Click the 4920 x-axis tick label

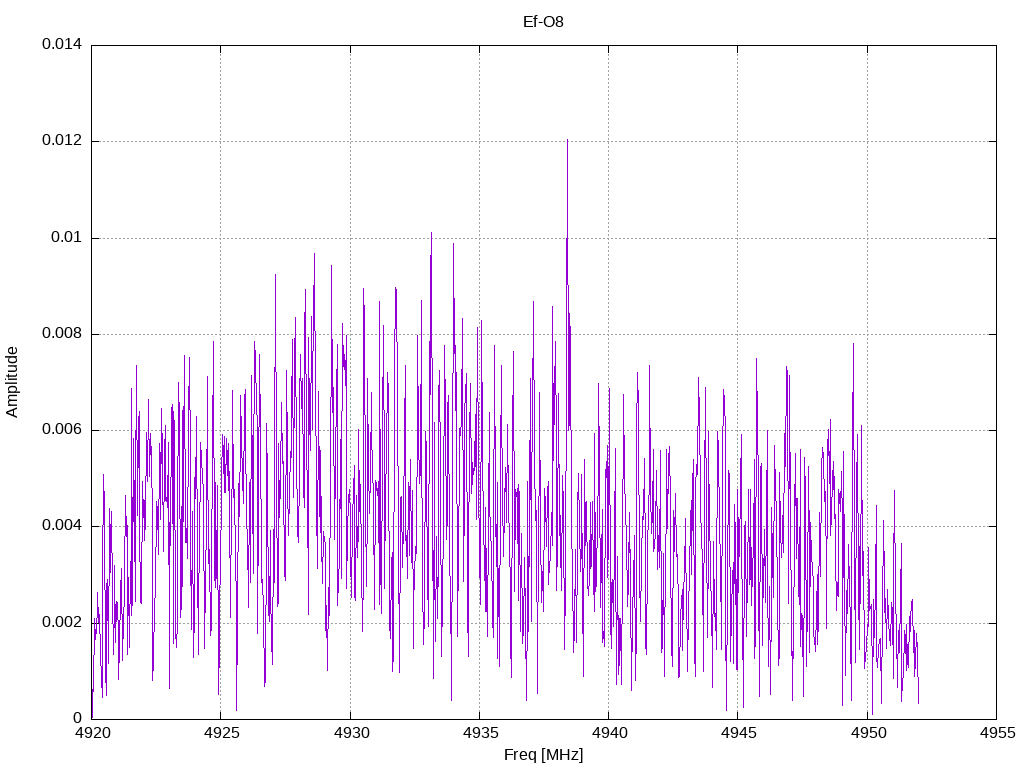[x=92, y=733]
